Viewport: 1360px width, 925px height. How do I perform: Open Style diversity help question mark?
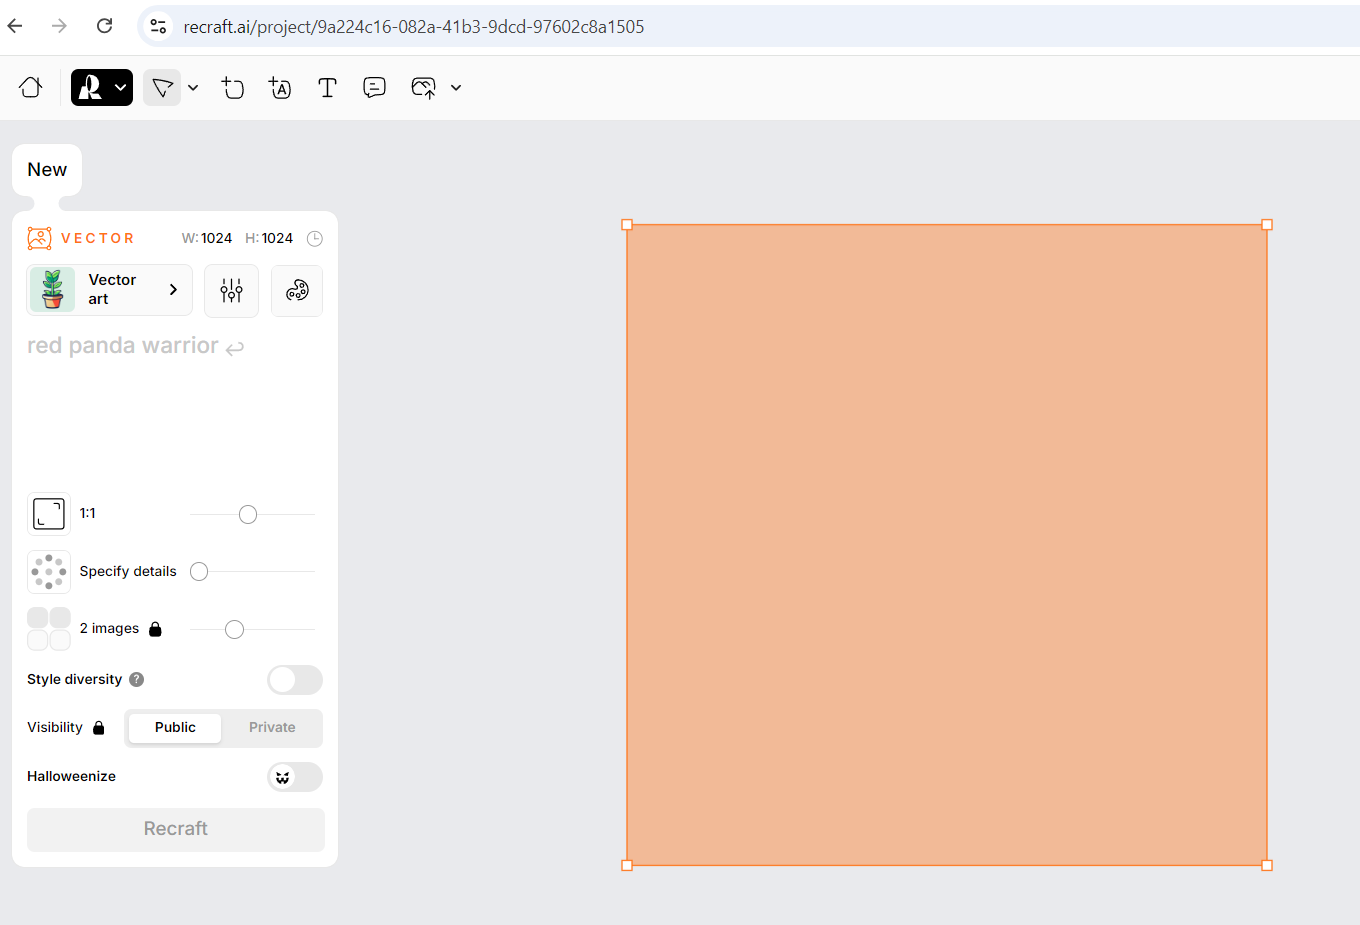137,679
